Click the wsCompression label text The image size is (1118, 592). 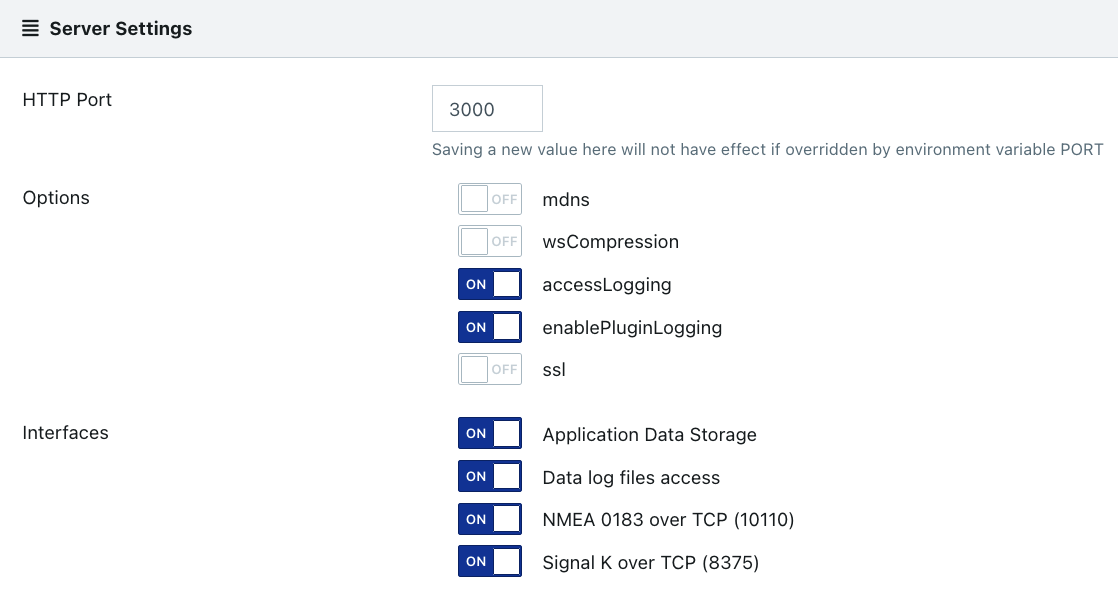[x=610, y=242]
